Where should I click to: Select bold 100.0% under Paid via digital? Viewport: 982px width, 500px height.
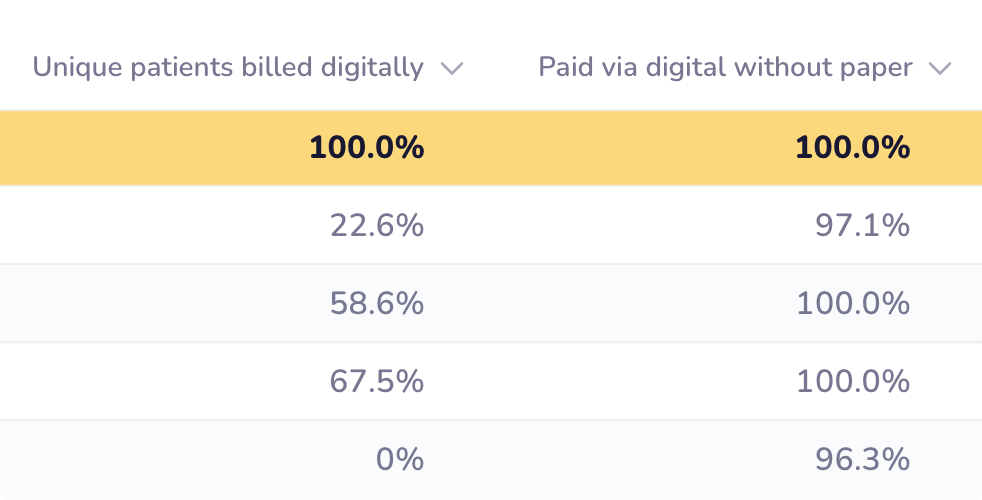(852, 148)
